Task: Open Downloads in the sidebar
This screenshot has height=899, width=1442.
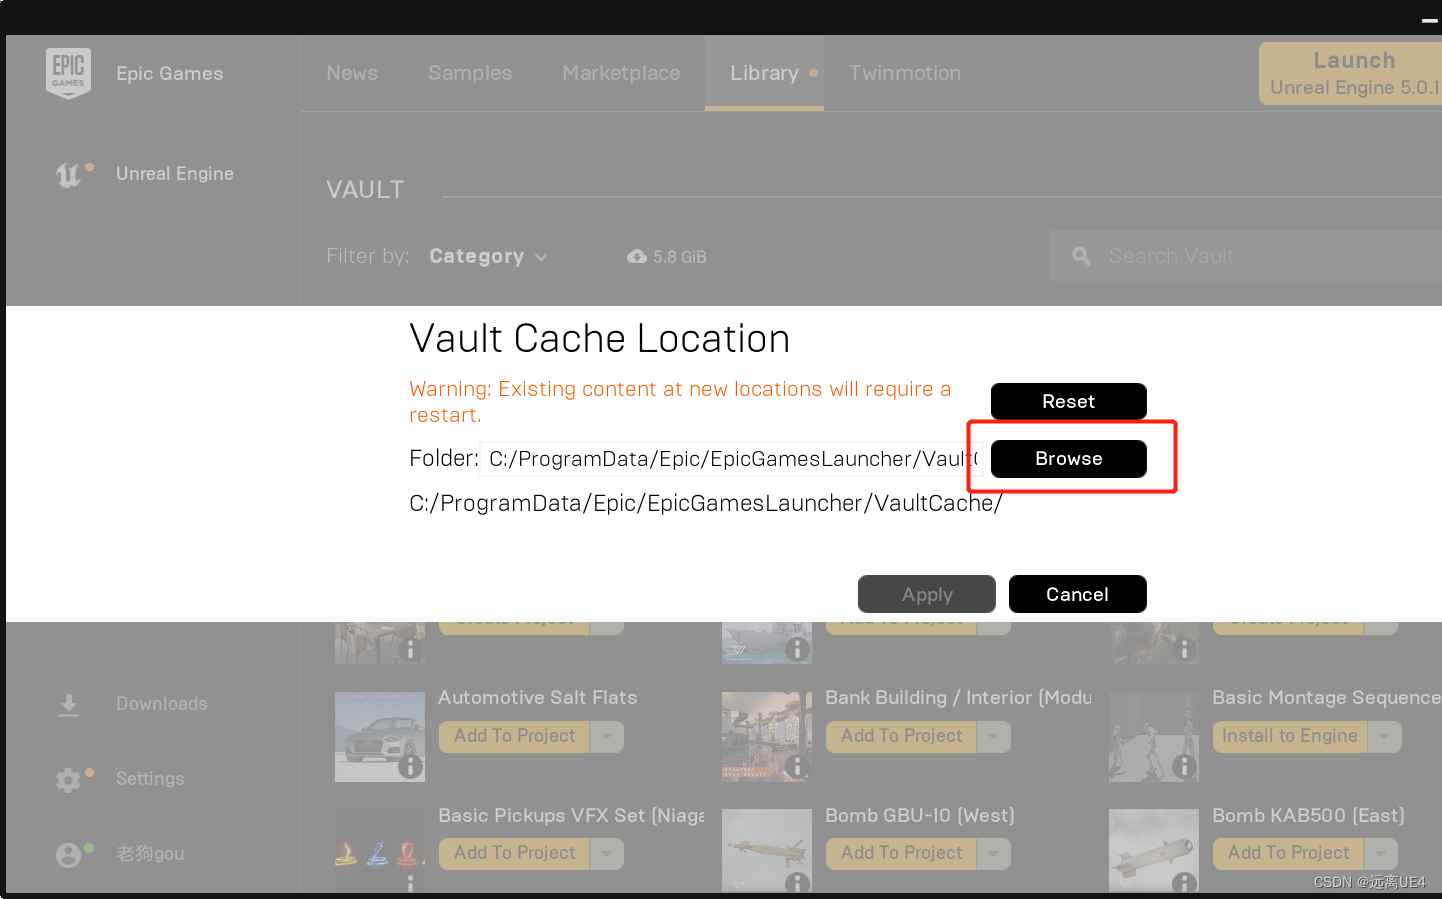Action: coord(162,704)
